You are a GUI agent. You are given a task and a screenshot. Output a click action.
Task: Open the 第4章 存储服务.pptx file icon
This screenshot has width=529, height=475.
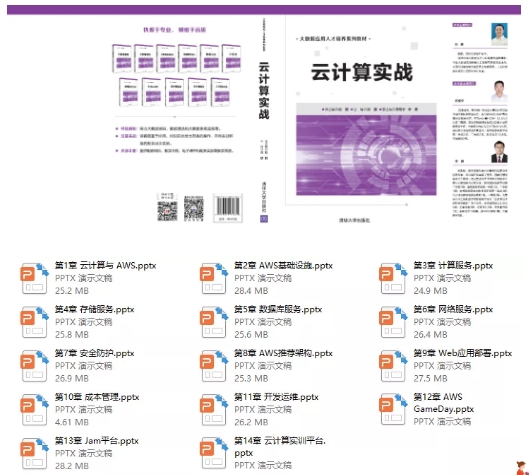coord(35,322)
